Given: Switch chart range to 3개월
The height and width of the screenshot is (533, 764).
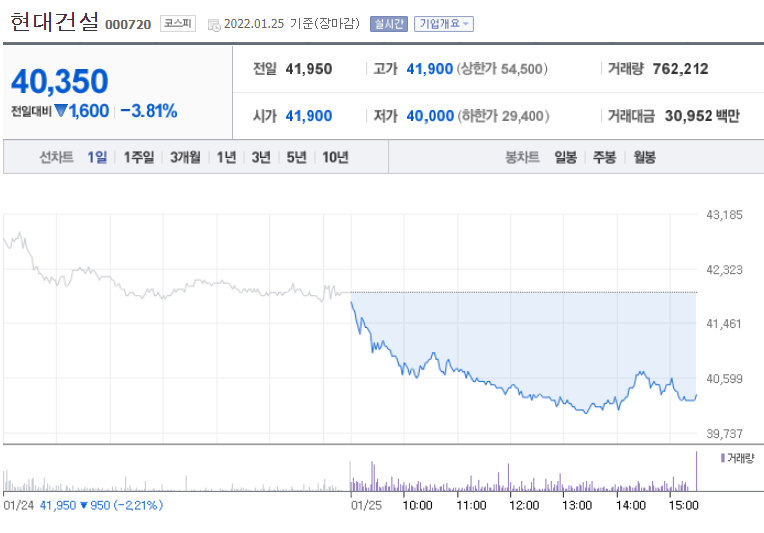Looking at the screenshot, I should pyautogui.click(x=185, y=157).
